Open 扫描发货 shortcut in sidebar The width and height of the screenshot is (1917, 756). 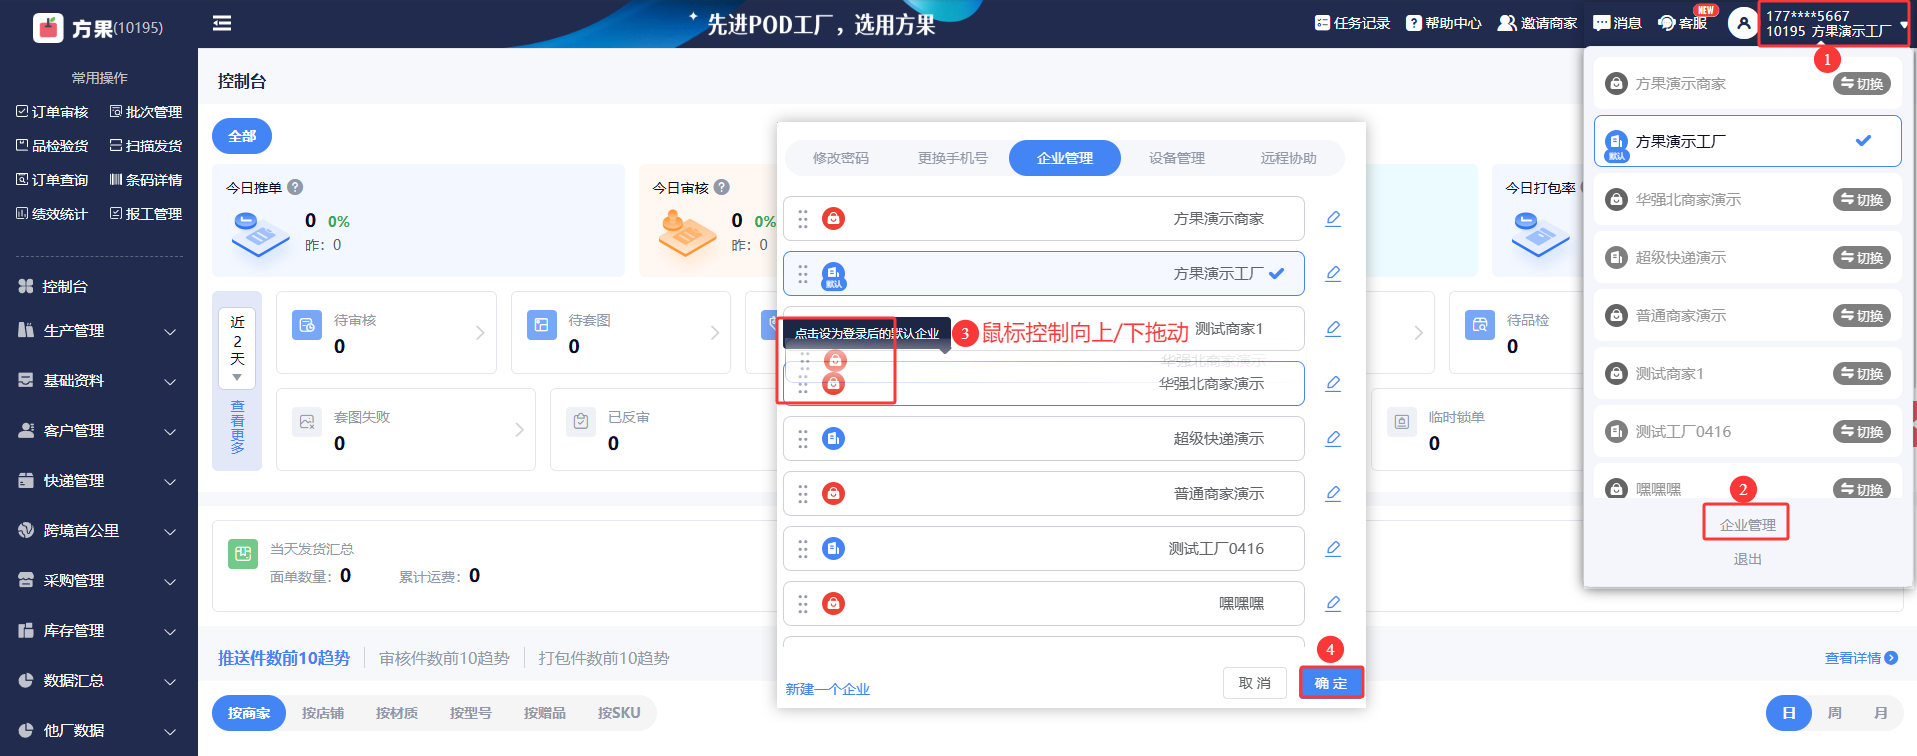pyautogui.click(x=146, y=146)
